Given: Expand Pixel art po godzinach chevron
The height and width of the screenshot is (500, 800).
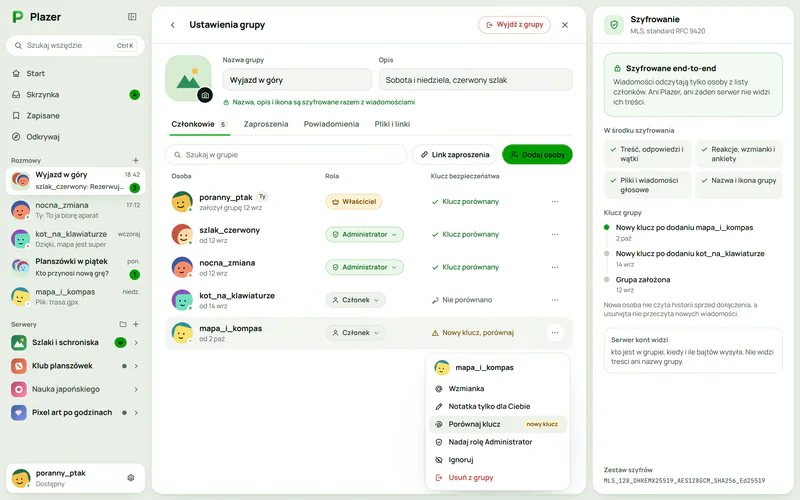Looking at the screenshot, I should [x=136, y=412].
